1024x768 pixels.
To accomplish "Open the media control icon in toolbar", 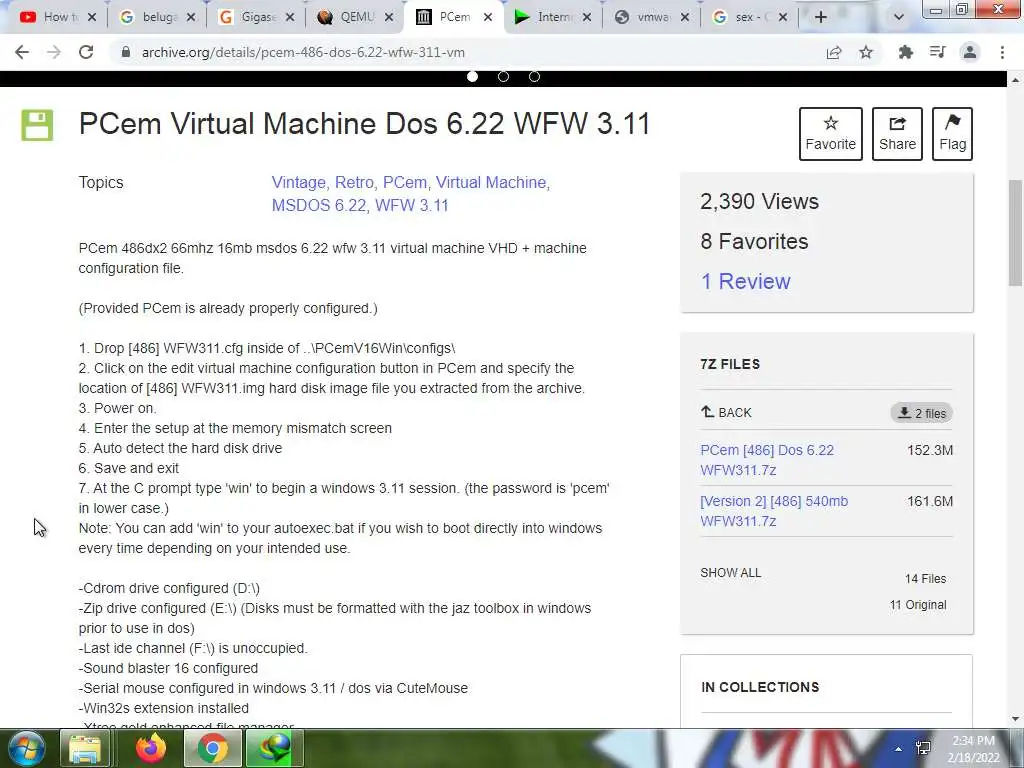I will (x=938, y=52).
